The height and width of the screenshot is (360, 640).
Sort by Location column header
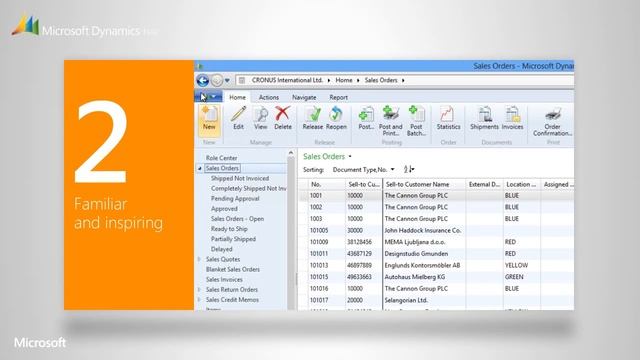tap(522, 184)
